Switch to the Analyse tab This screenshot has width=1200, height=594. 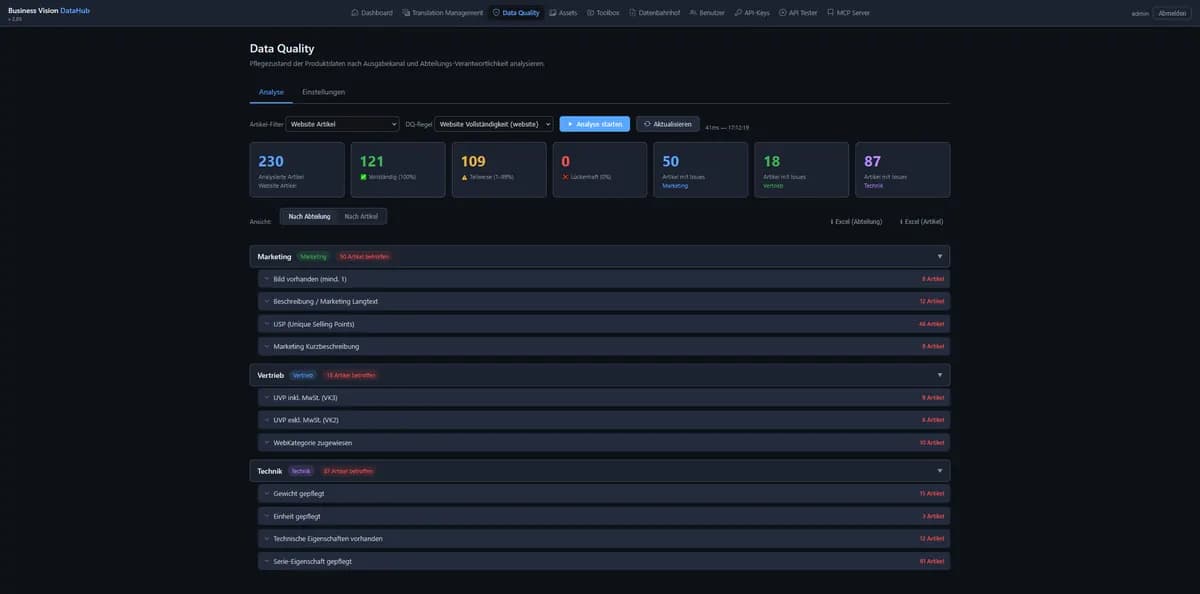271,92
